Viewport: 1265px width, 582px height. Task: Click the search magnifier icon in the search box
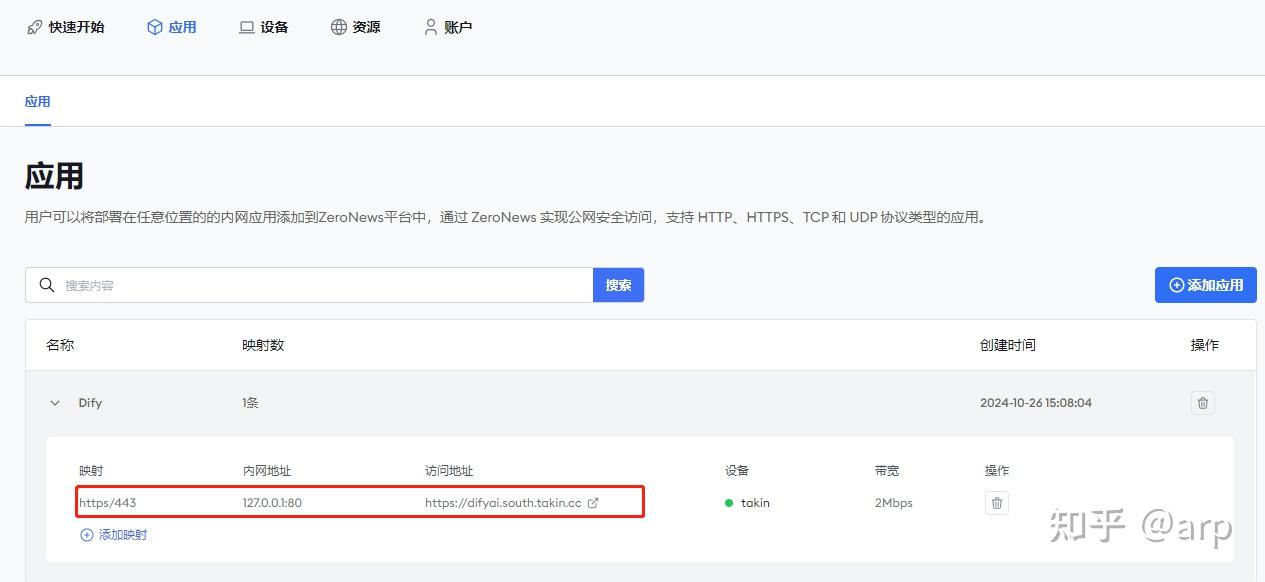[x=47, y=285]
